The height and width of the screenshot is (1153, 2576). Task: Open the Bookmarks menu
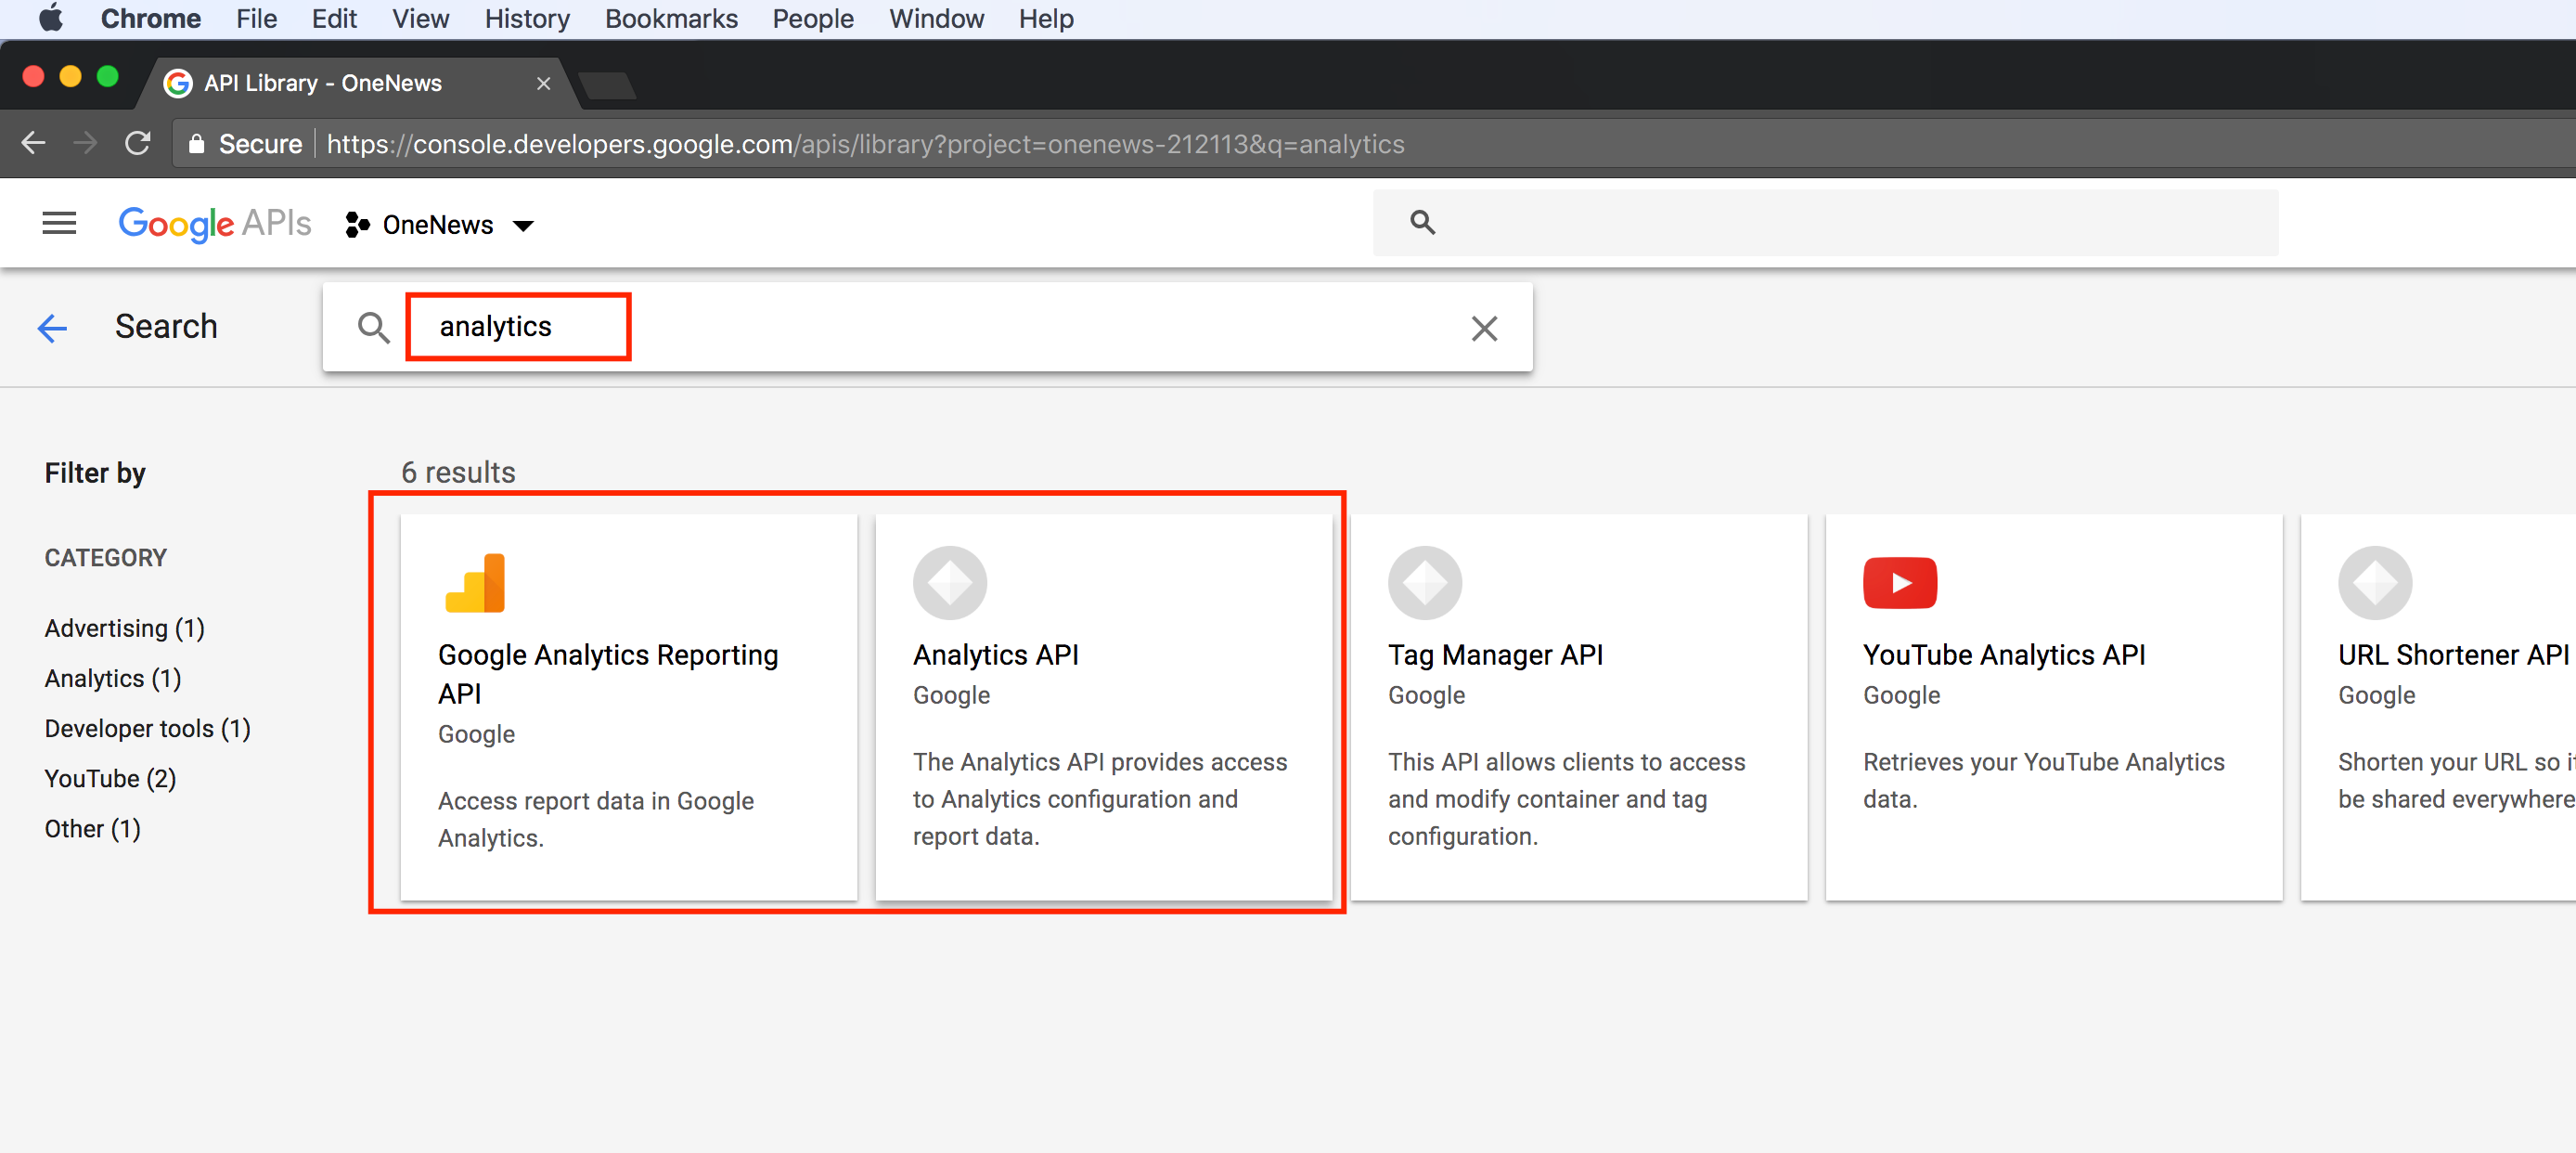(x=670, y=19)
